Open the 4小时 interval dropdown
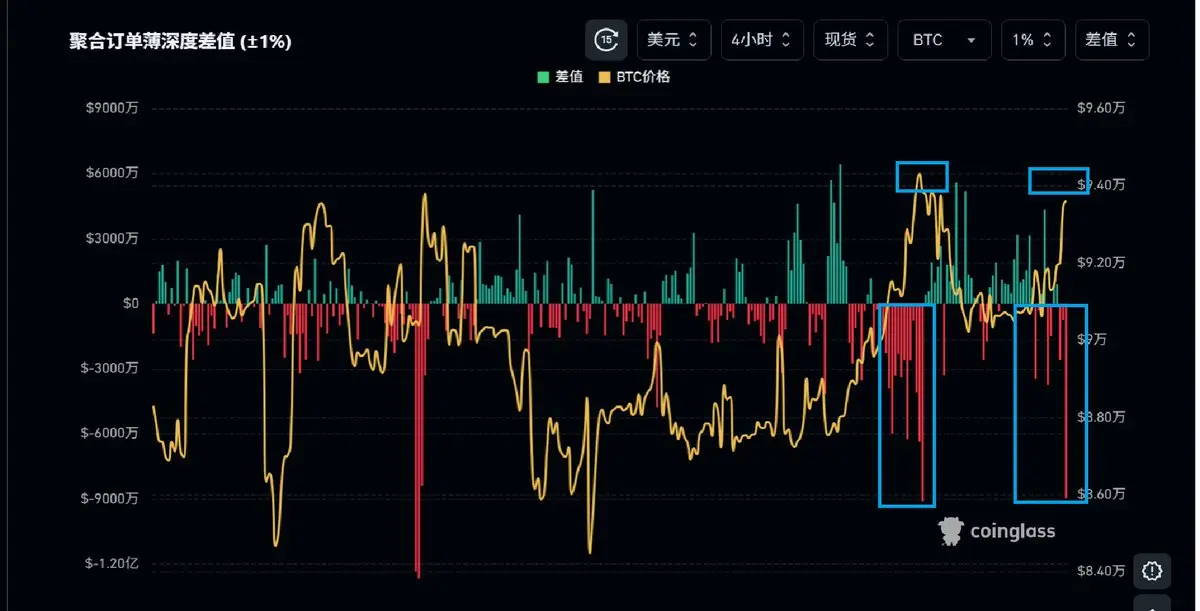1200x611 pixels. pyautogui.click(x=762, y=40)
